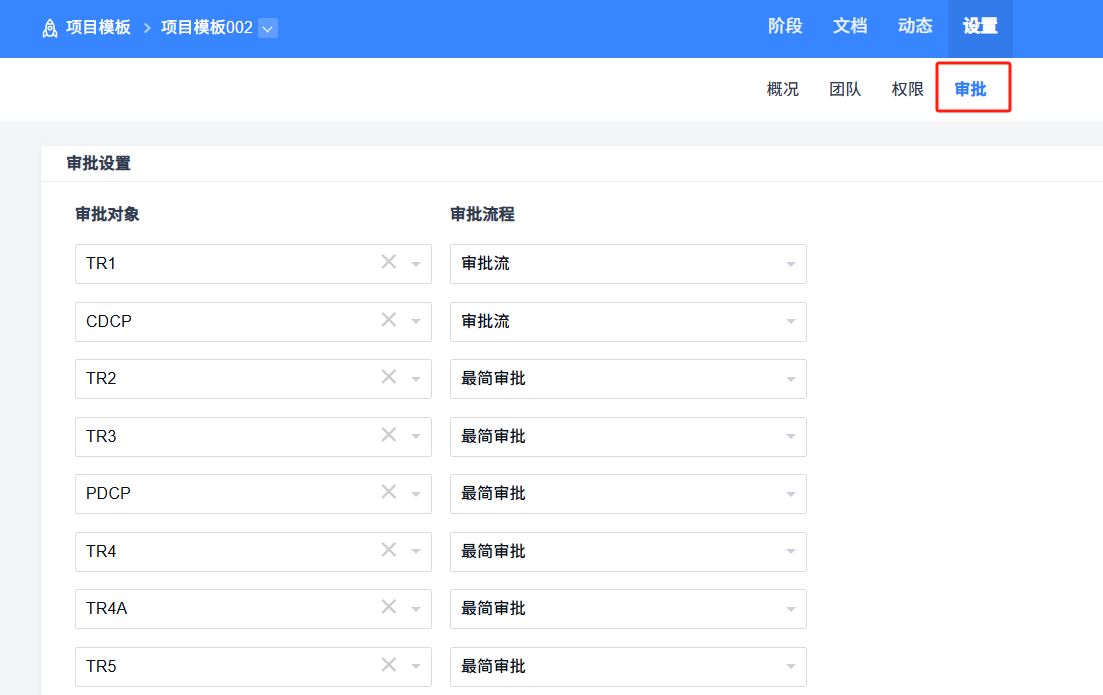Clear the TR5 approval object selection
The image size is (1103, 695).
(x=389, y=665)
